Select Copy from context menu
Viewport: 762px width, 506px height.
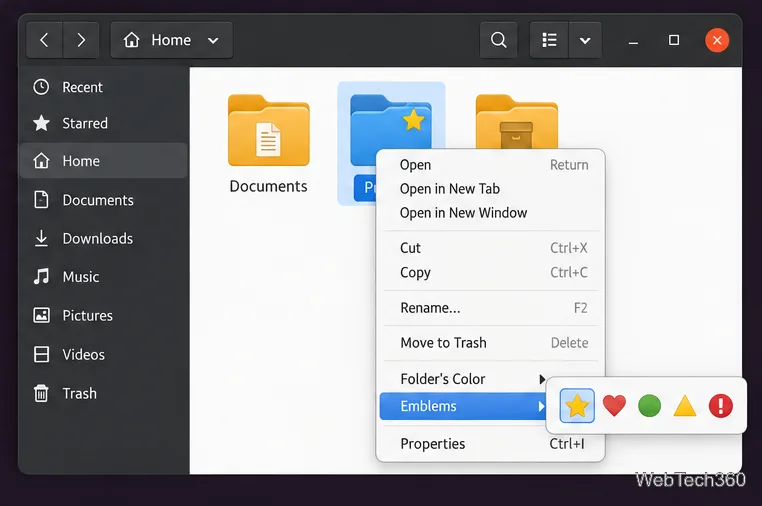click(491, 273)
